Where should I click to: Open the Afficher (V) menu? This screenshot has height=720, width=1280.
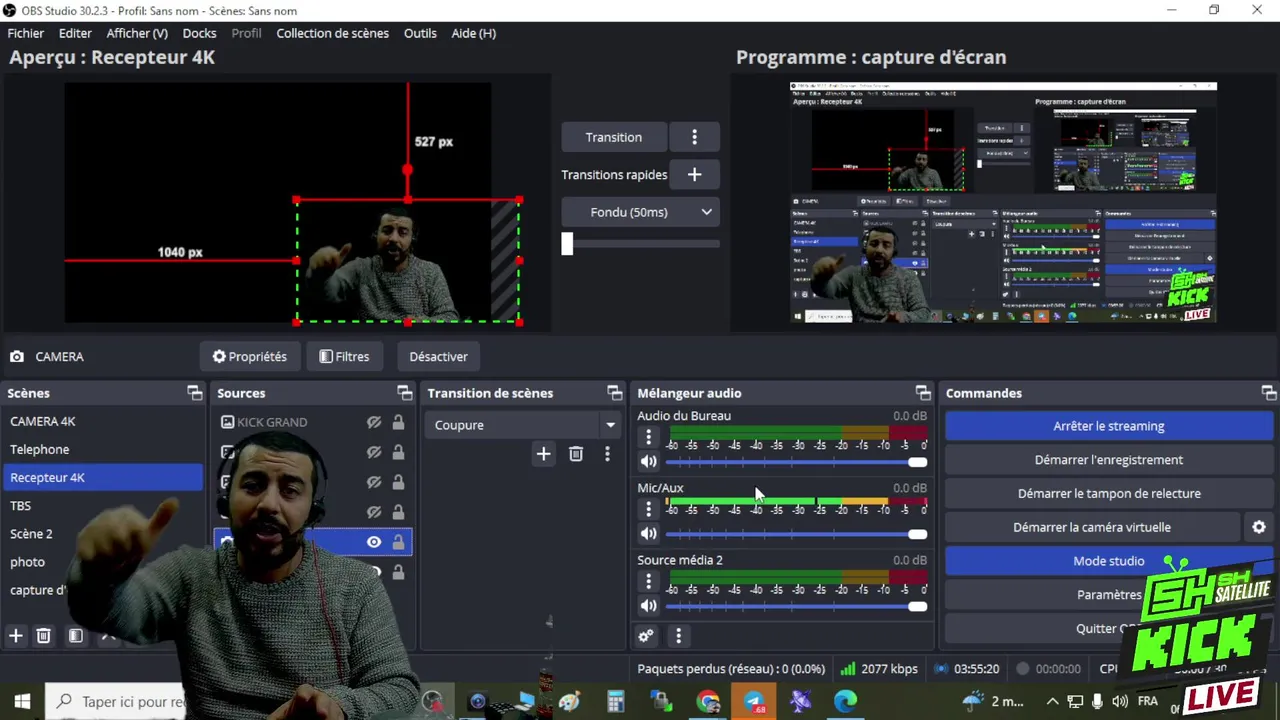(137, 33)
